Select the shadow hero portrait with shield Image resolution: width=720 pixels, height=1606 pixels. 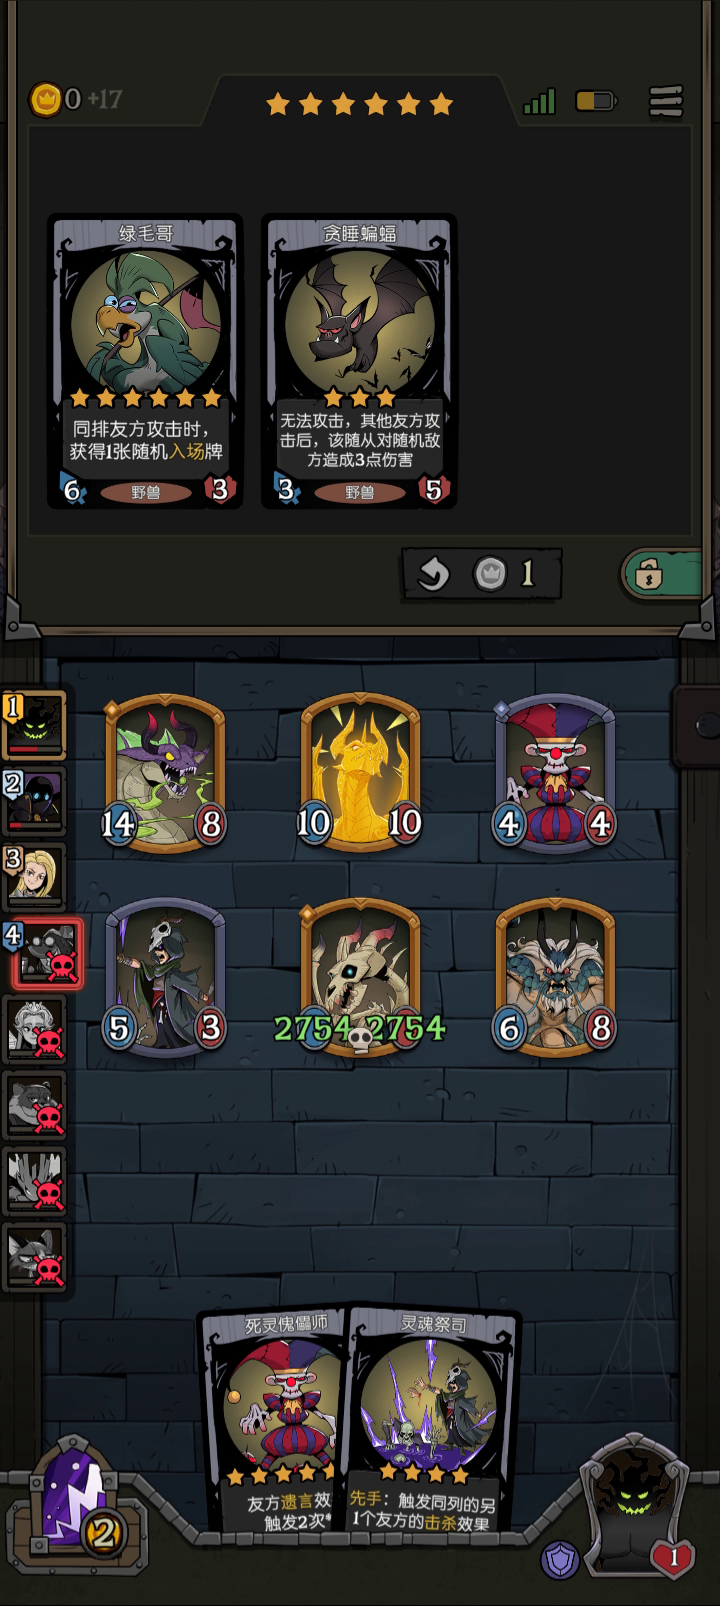[634, 1500]
